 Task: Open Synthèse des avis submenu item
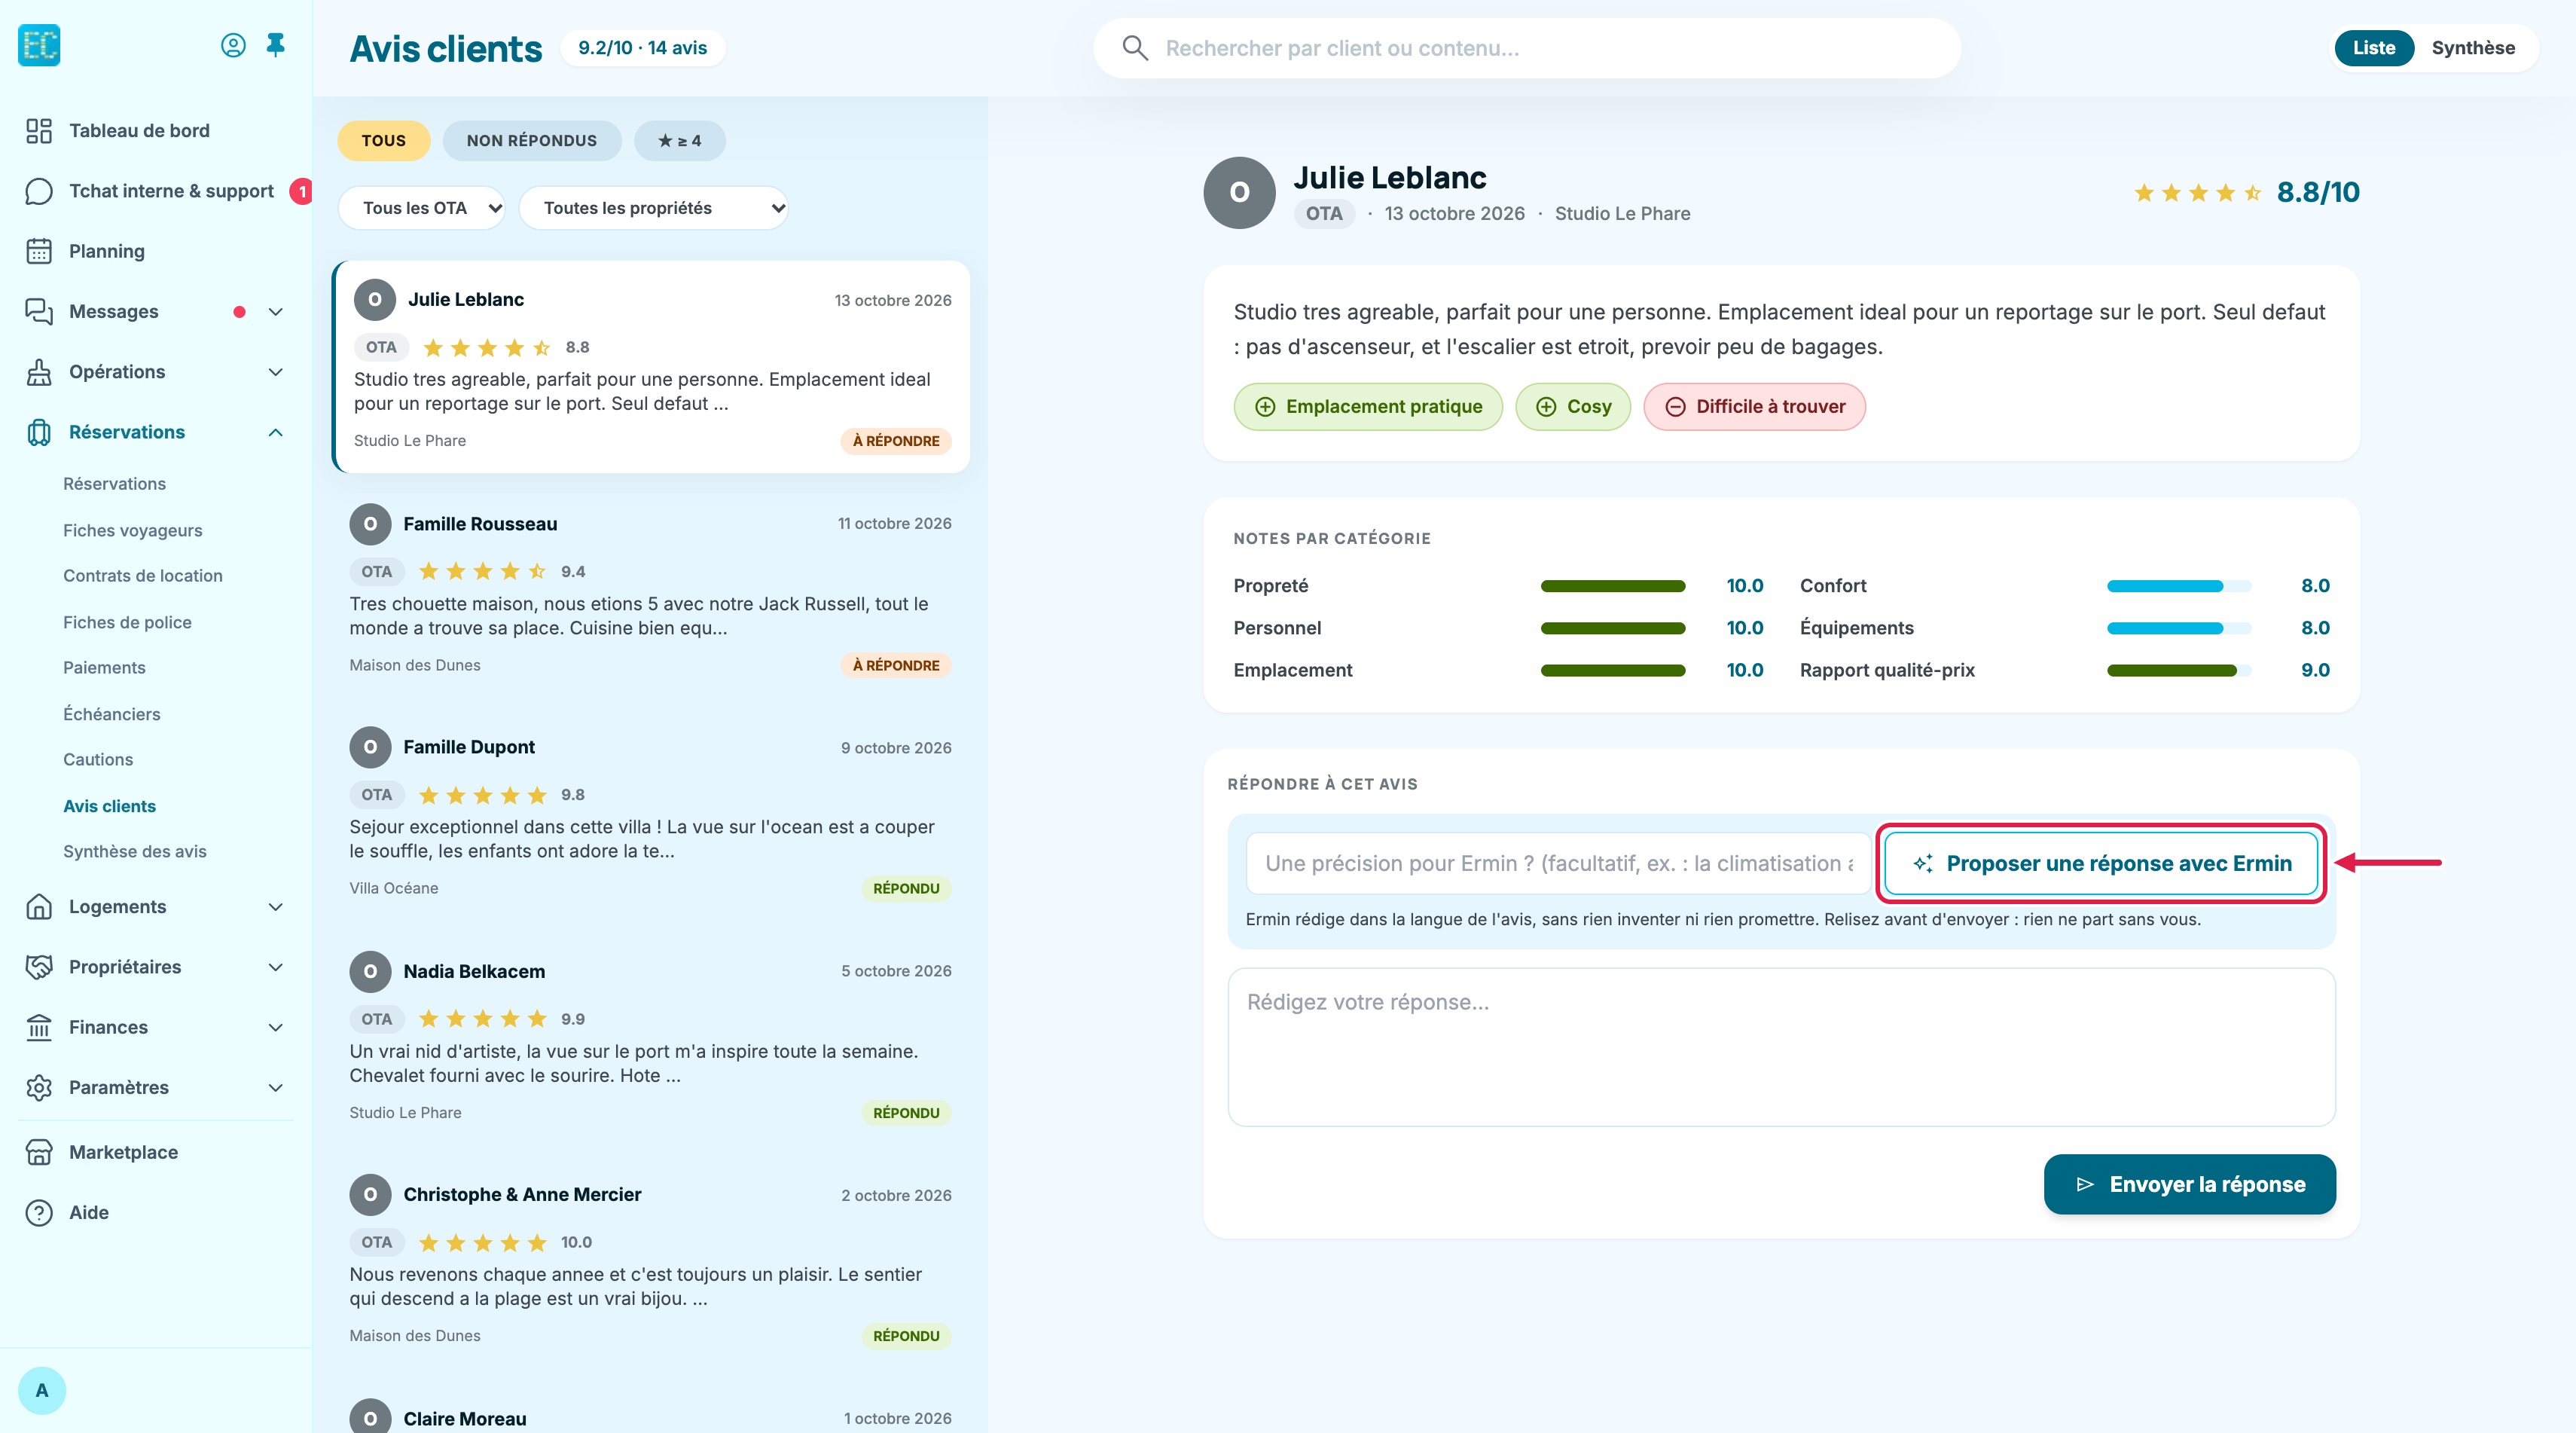pyautogui.click(x=135, y=851)
